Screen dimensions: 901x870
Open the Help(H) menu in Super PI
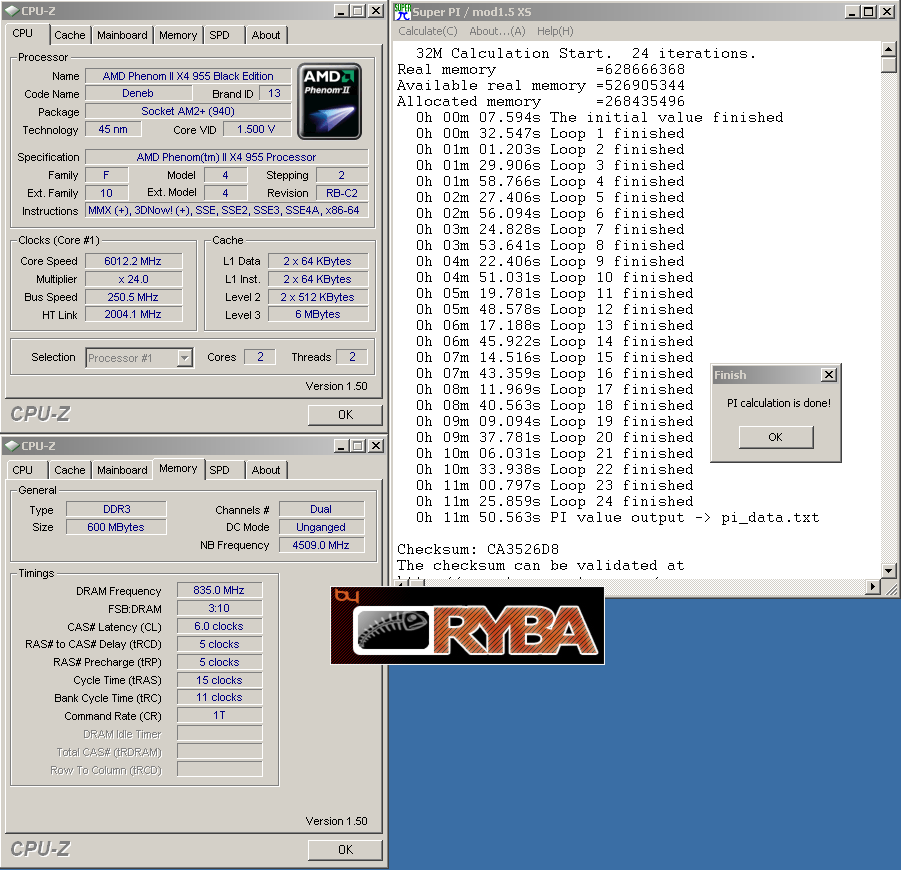555,31
